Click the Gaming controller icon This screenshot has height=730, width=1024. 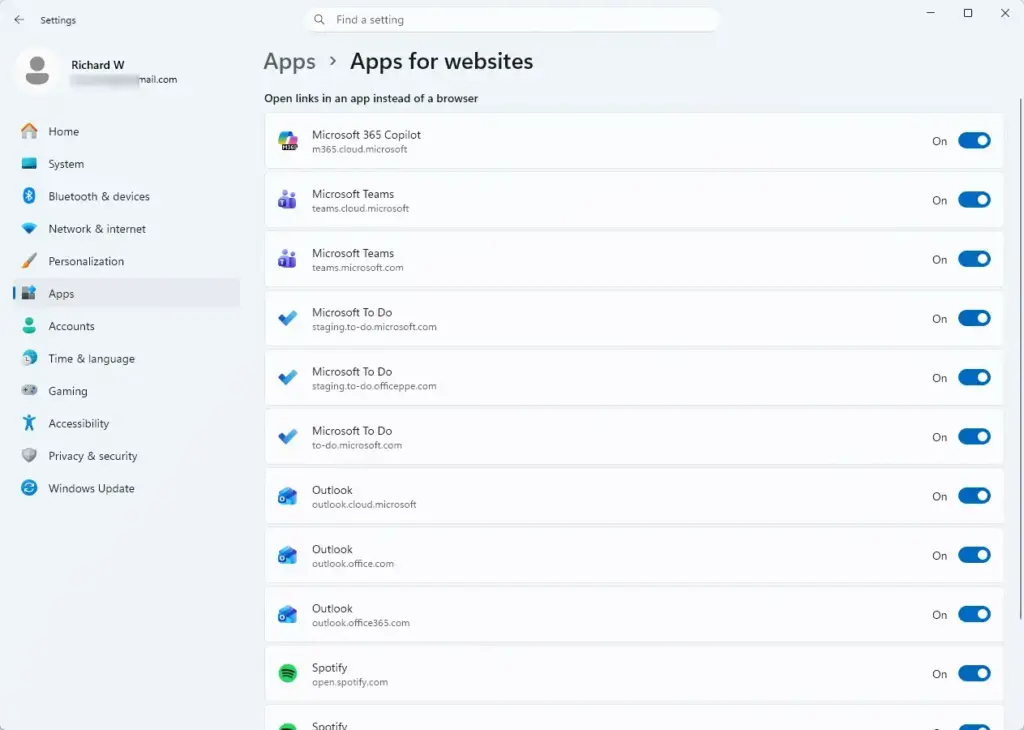point(29,390)
